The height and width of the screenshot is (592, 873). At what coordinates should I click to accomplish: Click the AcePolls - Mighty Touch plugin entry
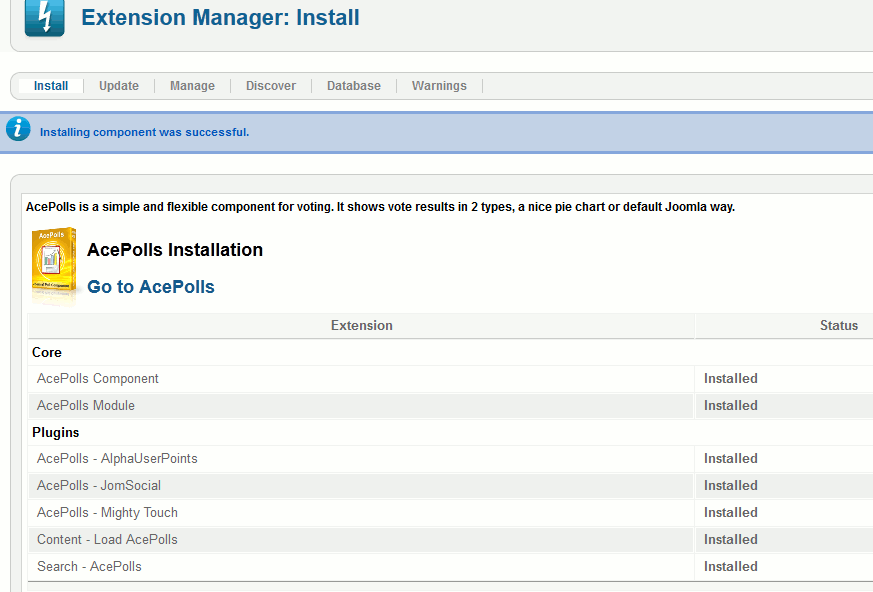coord(107,513)
